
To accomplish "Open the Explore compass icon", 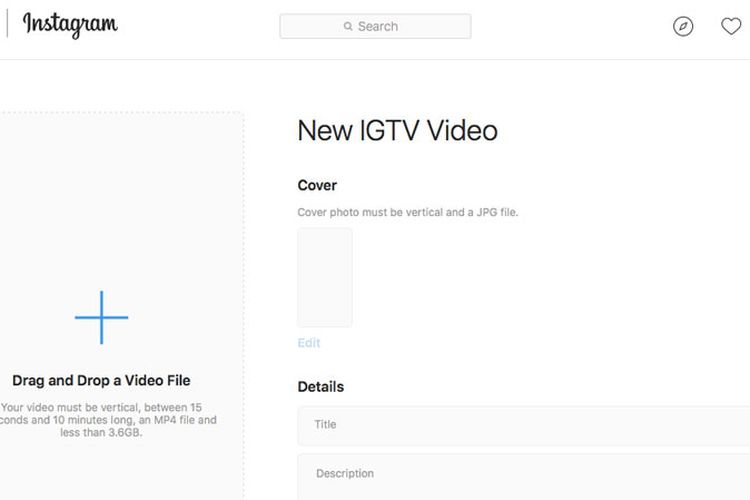I will [x=683, y=26].
